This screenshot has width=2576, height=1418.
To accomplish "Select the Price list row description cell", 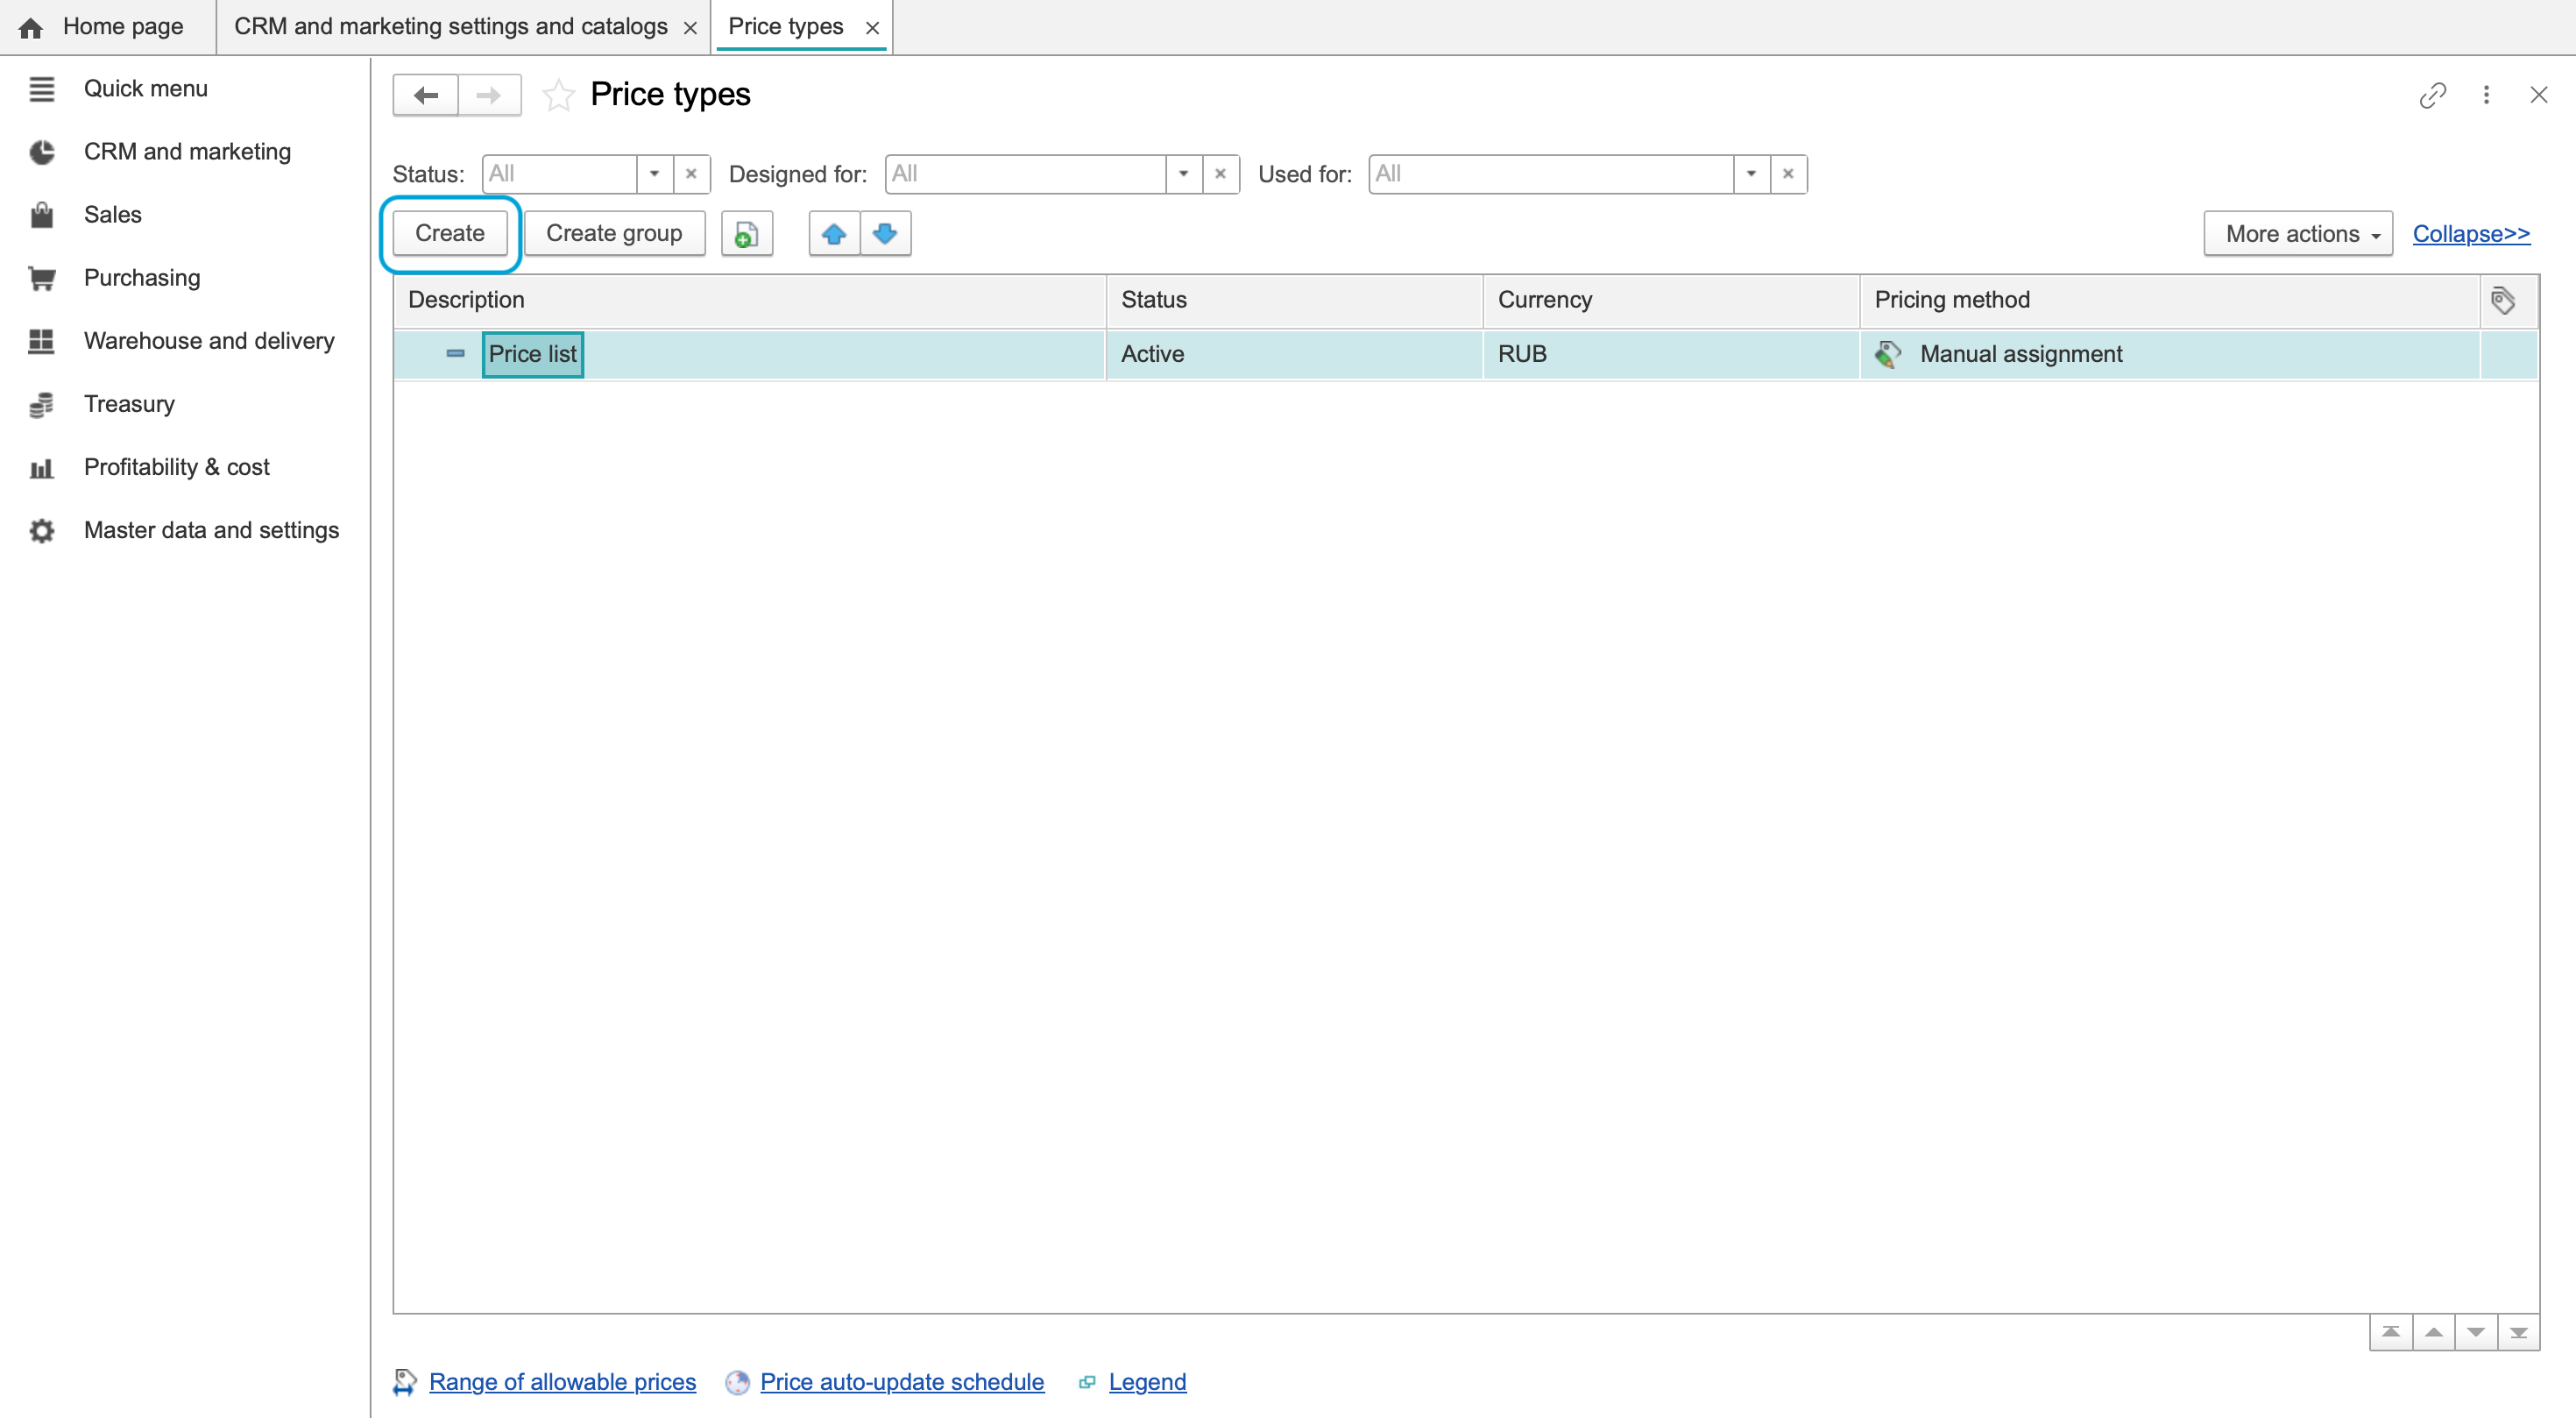I will 750,354.
